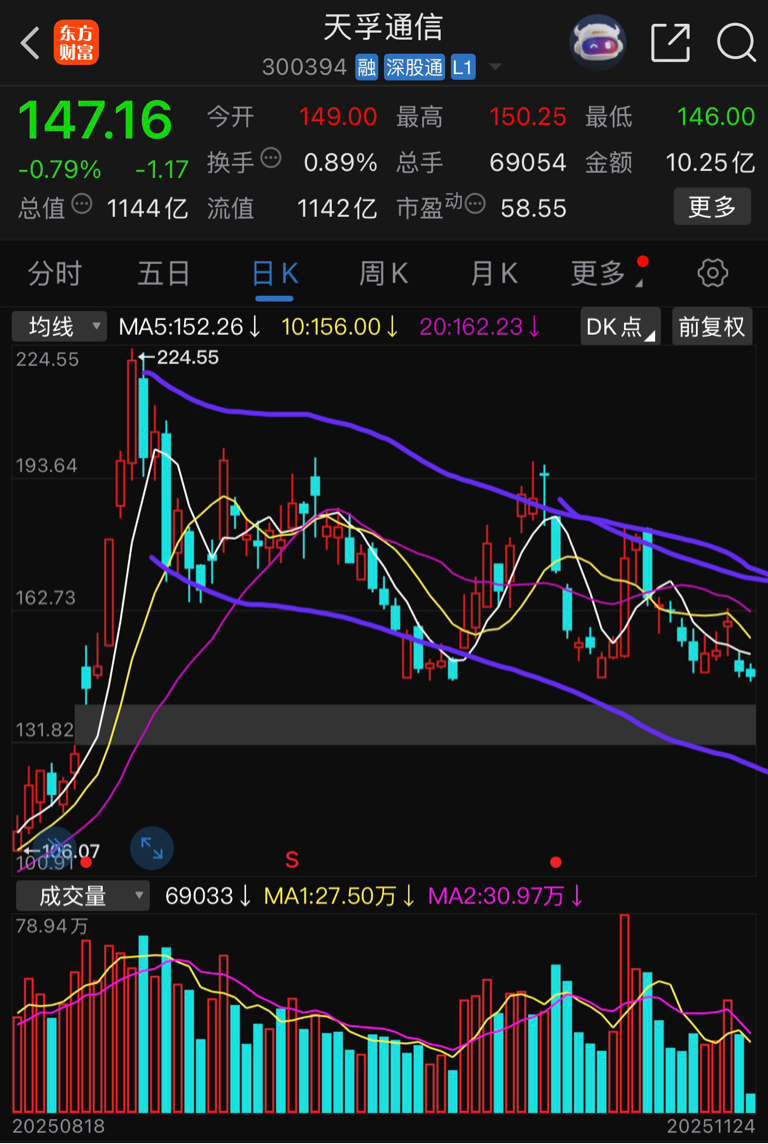Tap the L1 quote level badge
This screenshot has width=768, height=1144.
[462, 68]
